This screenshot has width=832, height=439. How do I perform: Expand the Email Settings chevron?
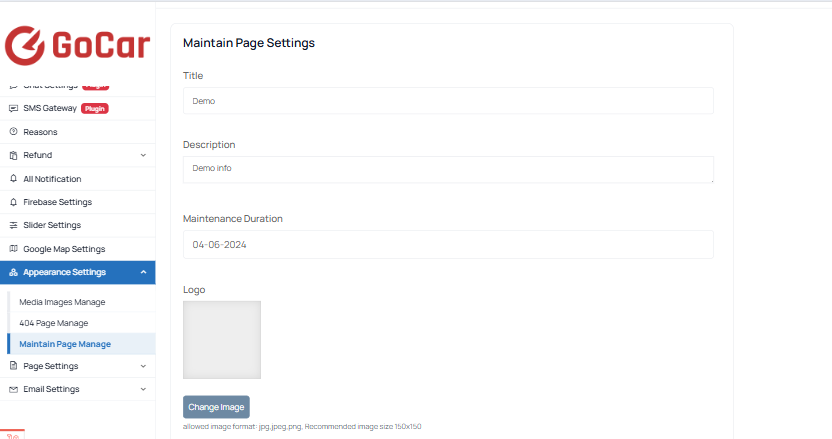[x=143, y=389]
